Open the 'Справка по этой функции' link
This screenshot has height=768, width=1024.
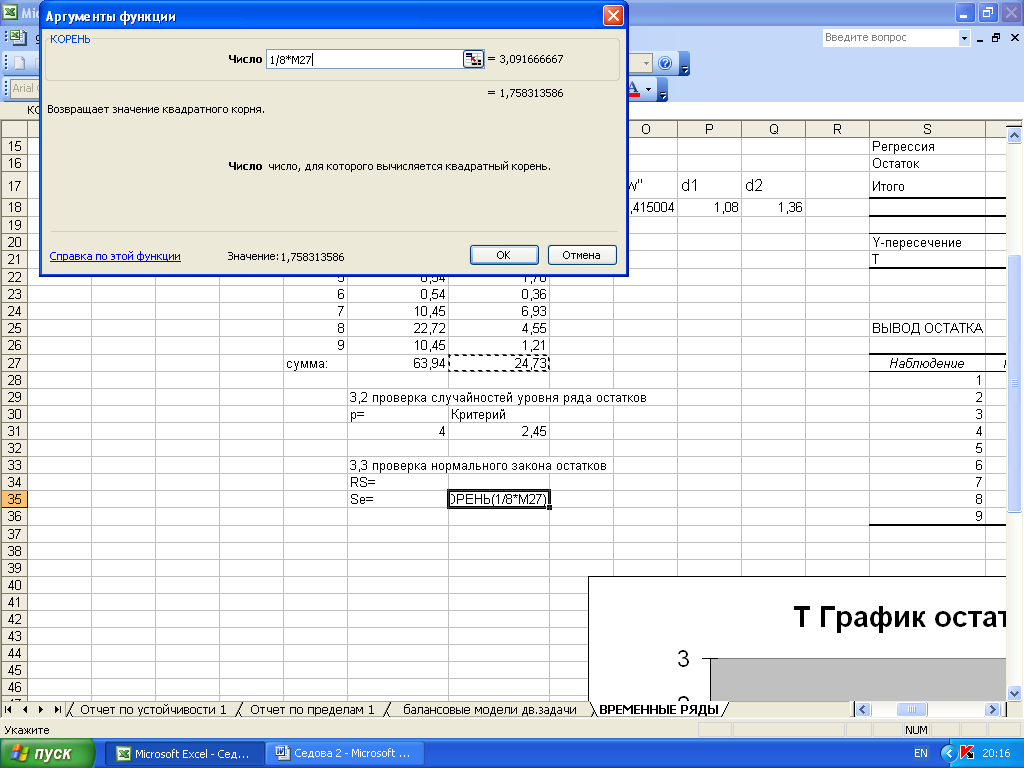(x=115, y=257)
